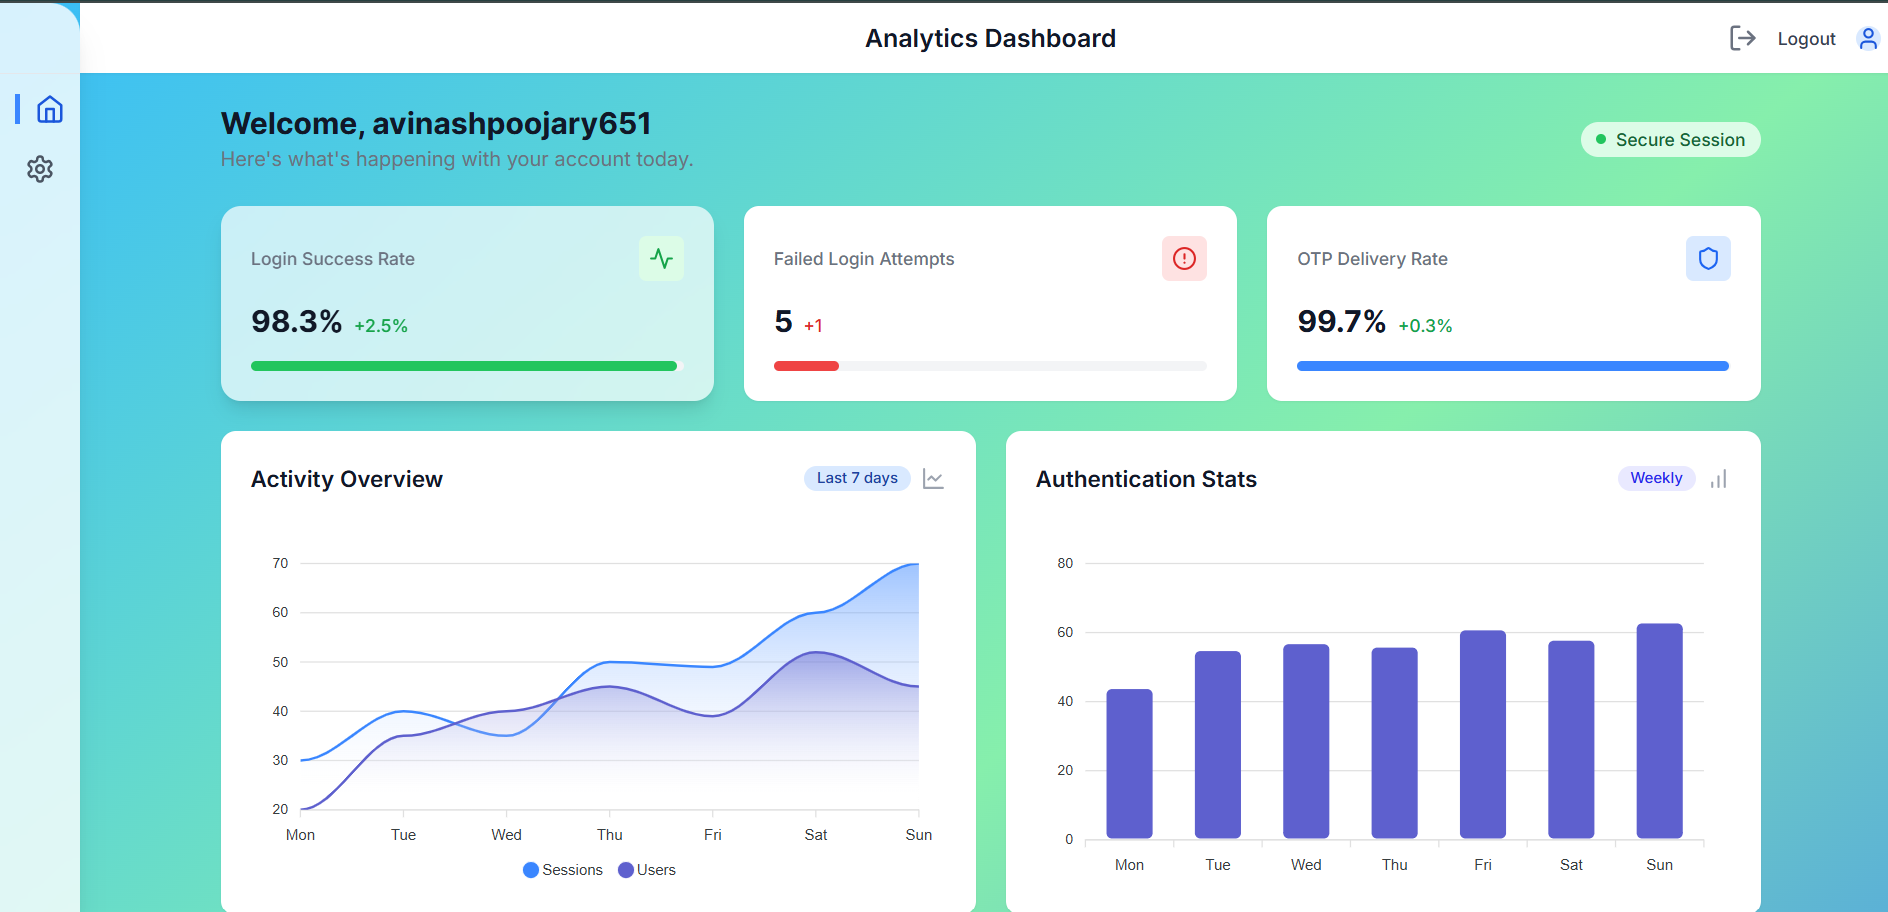Toggle the Users legend entry
This screenshot has height=912, width=1888.
647,870
